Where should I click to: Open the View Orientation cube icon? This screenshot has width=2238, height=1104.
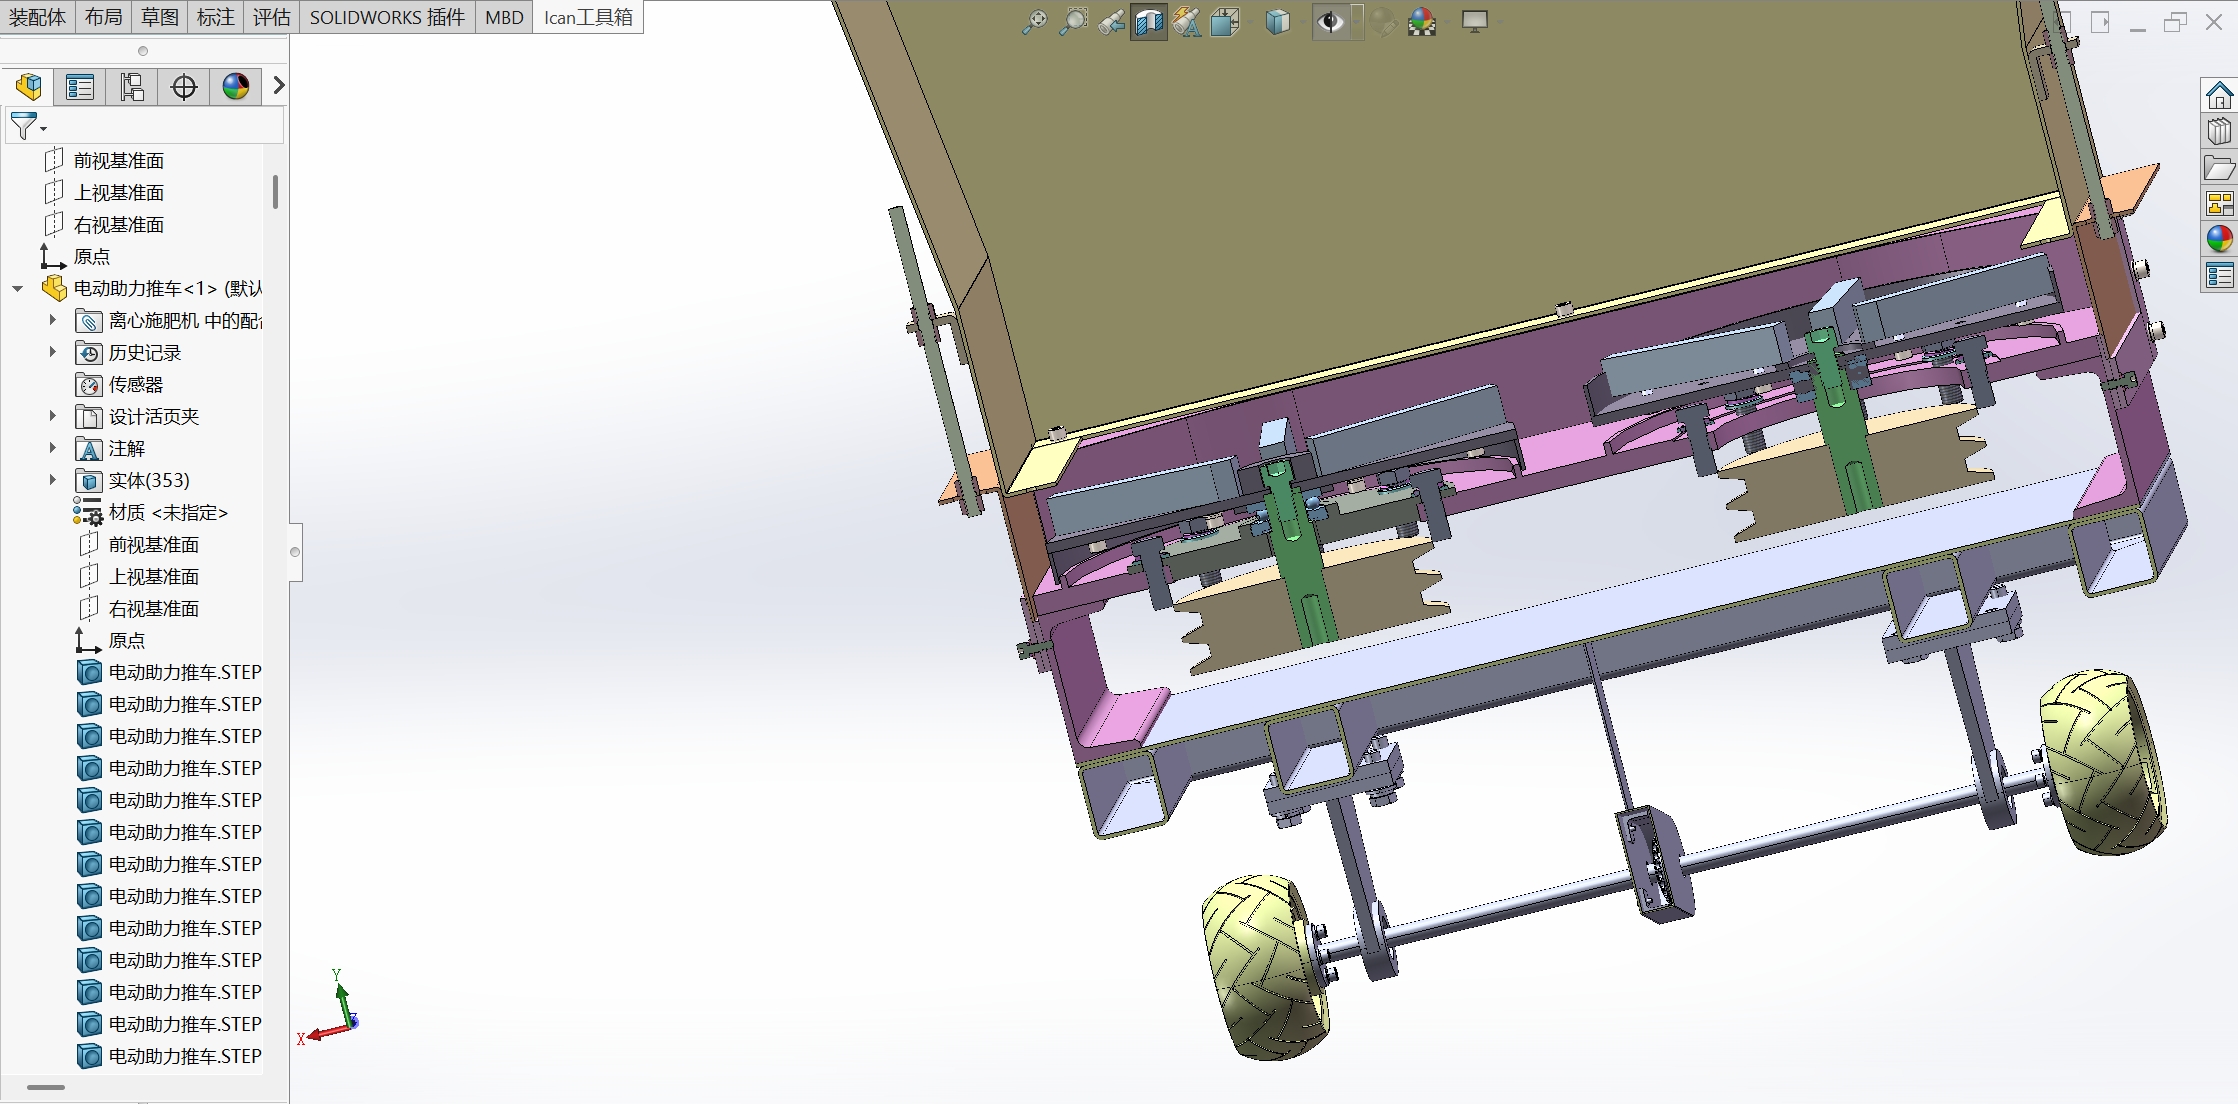click(x=1224, y=22)
